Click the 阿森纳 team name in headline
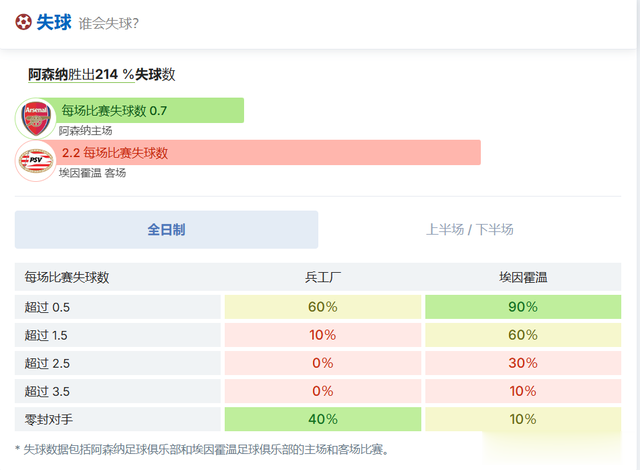Image resolution: width=640 pixels, height=470 pixels. pyautogui.click(x=48, y=74)
